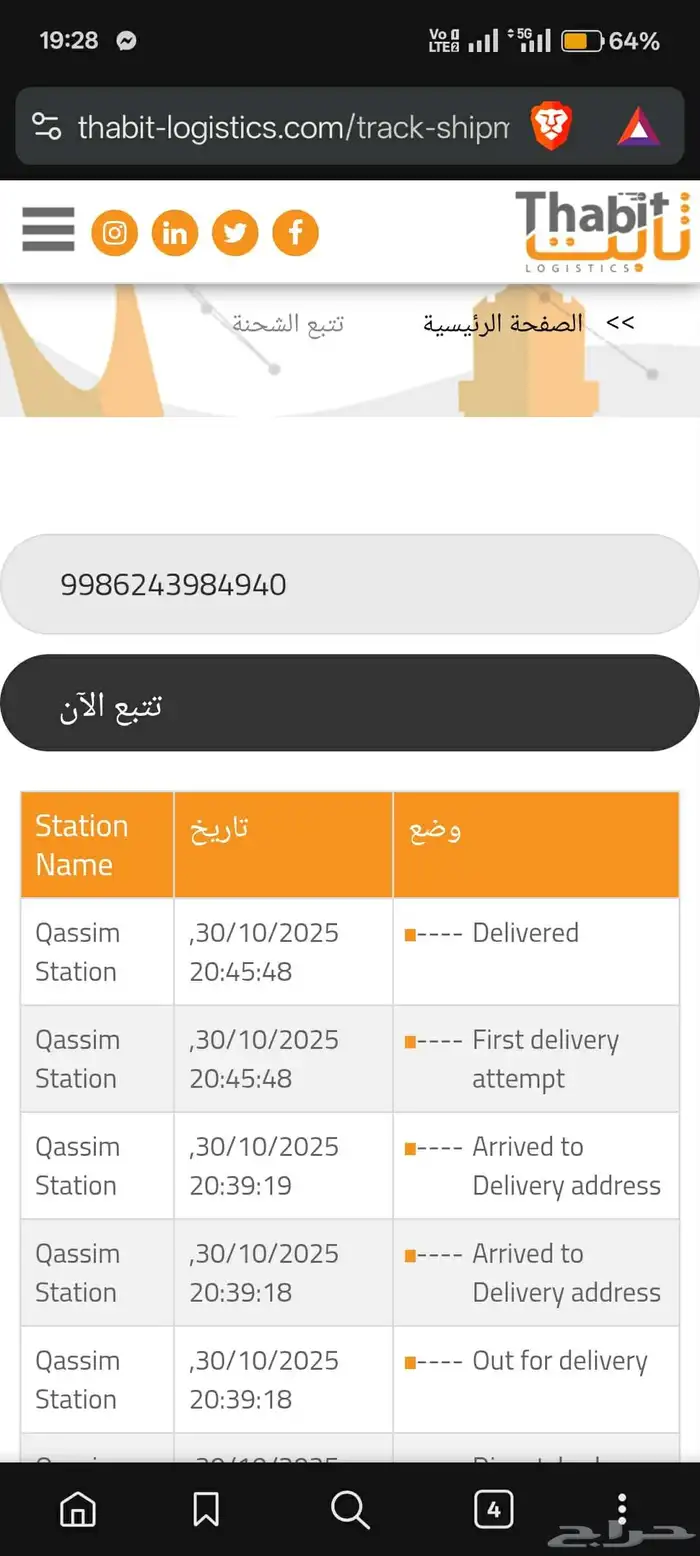700x1556 pixels.
Task: Select the تتبع الشحنة breadcrumb entry
Action: click(290, 322)
